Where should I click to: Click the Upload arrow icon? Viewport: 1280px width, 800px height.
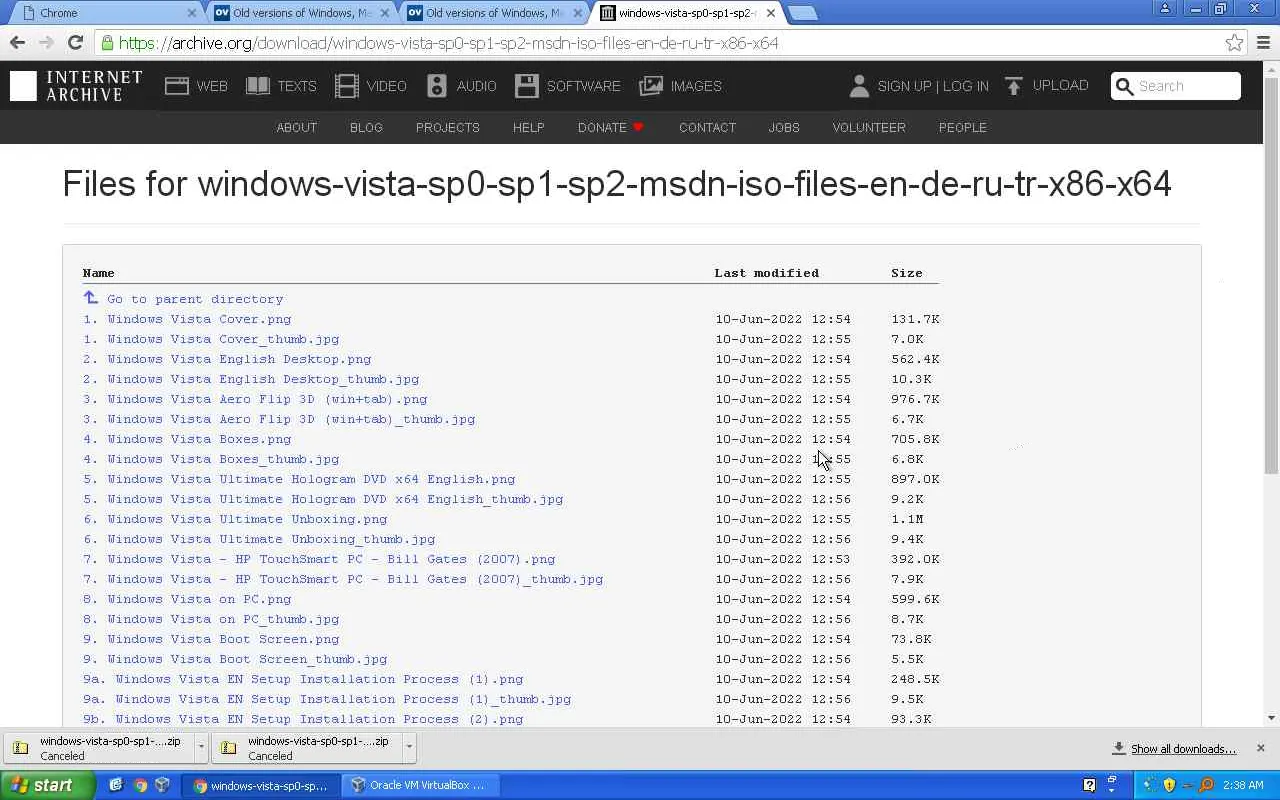(1013, 86)
